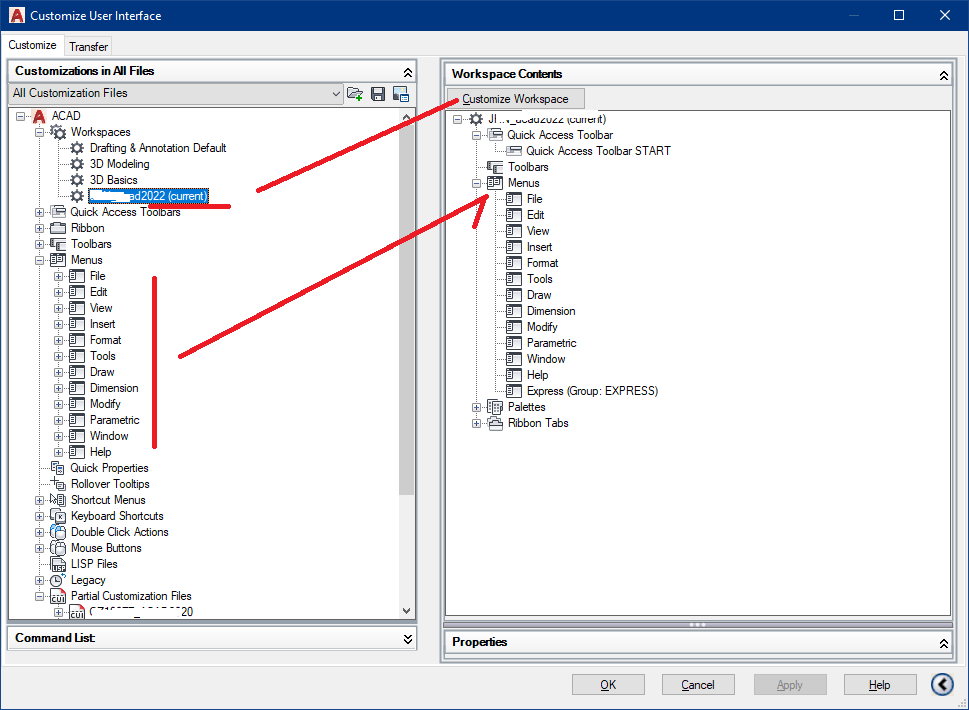
Task: Click the left tree's vertical scrollbar
Action: [407, 300]
